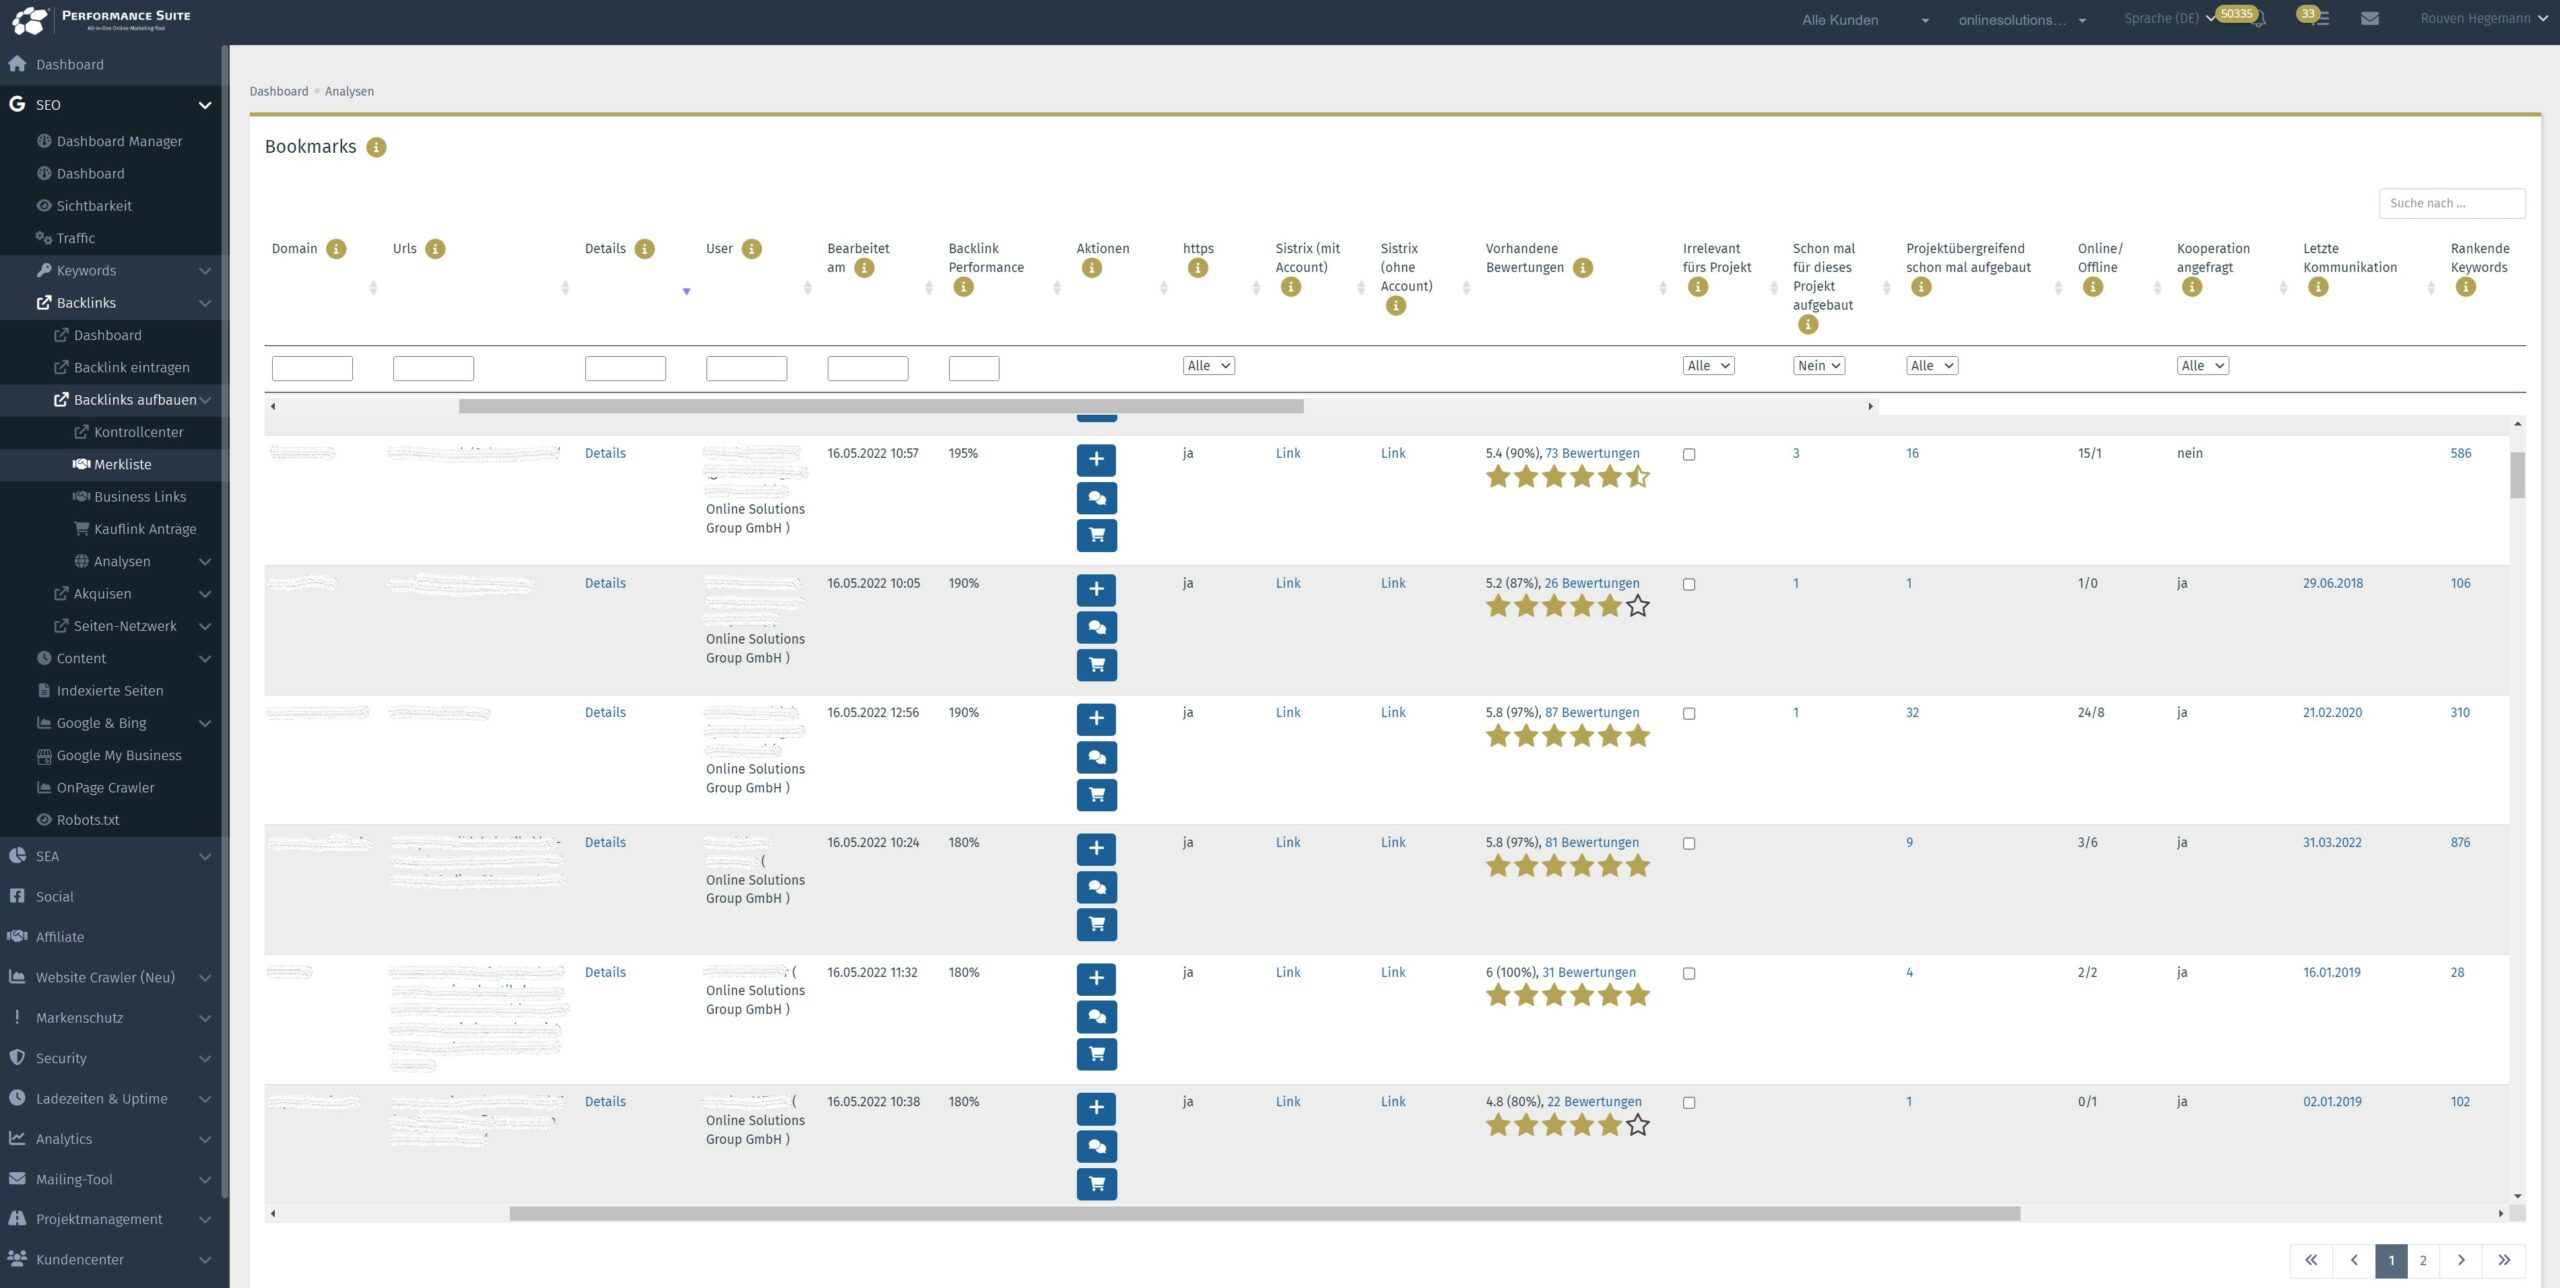Click the plus icon in the 195% row
Image resolution: width=2560 pixels, height=1288 pixels.
tap(1096, 459)
